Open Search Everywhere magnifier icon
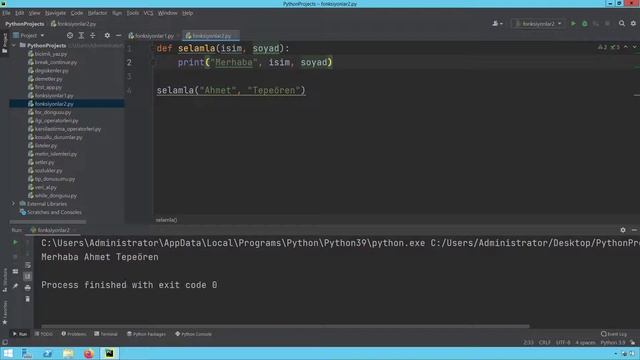This screenshot has height=360, width=640. (622, 24)
